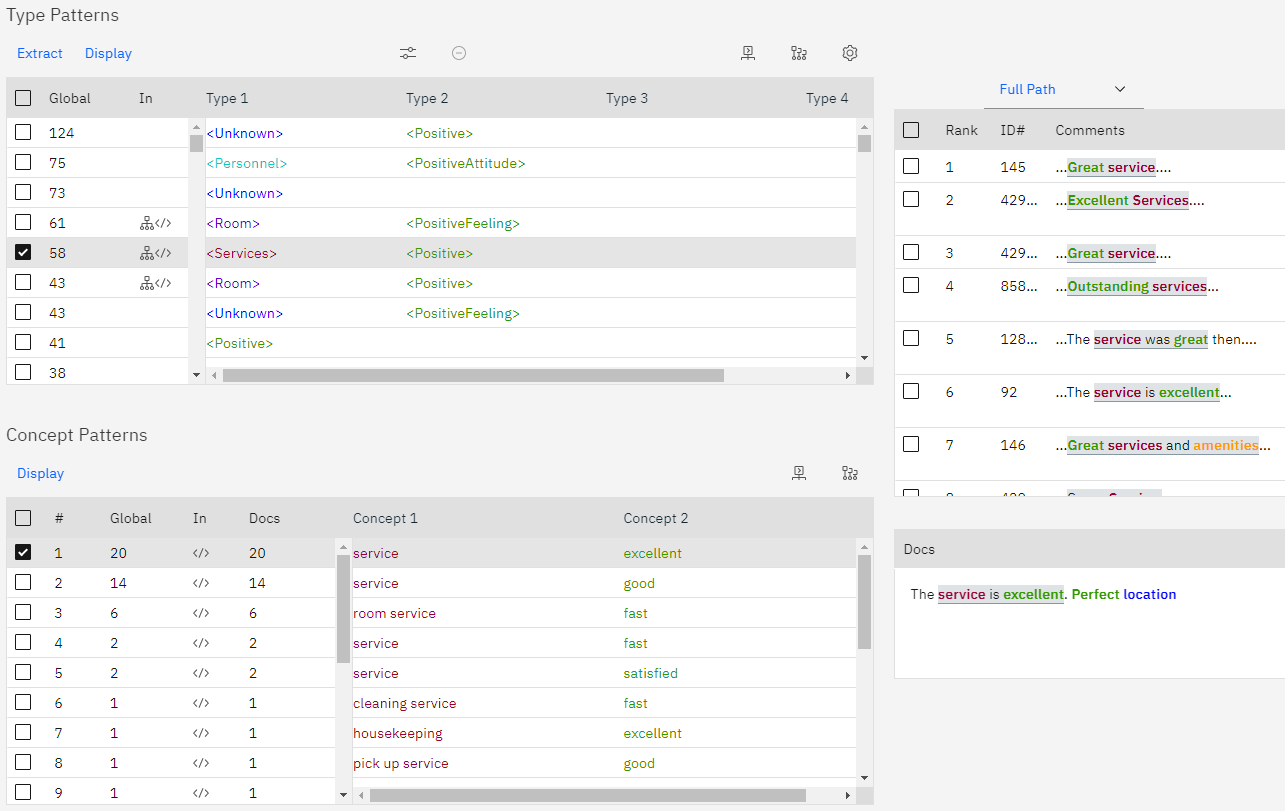
Task: Click the Type Patterns horizontal scrollbar thumb
Action: tap(473, 375)
